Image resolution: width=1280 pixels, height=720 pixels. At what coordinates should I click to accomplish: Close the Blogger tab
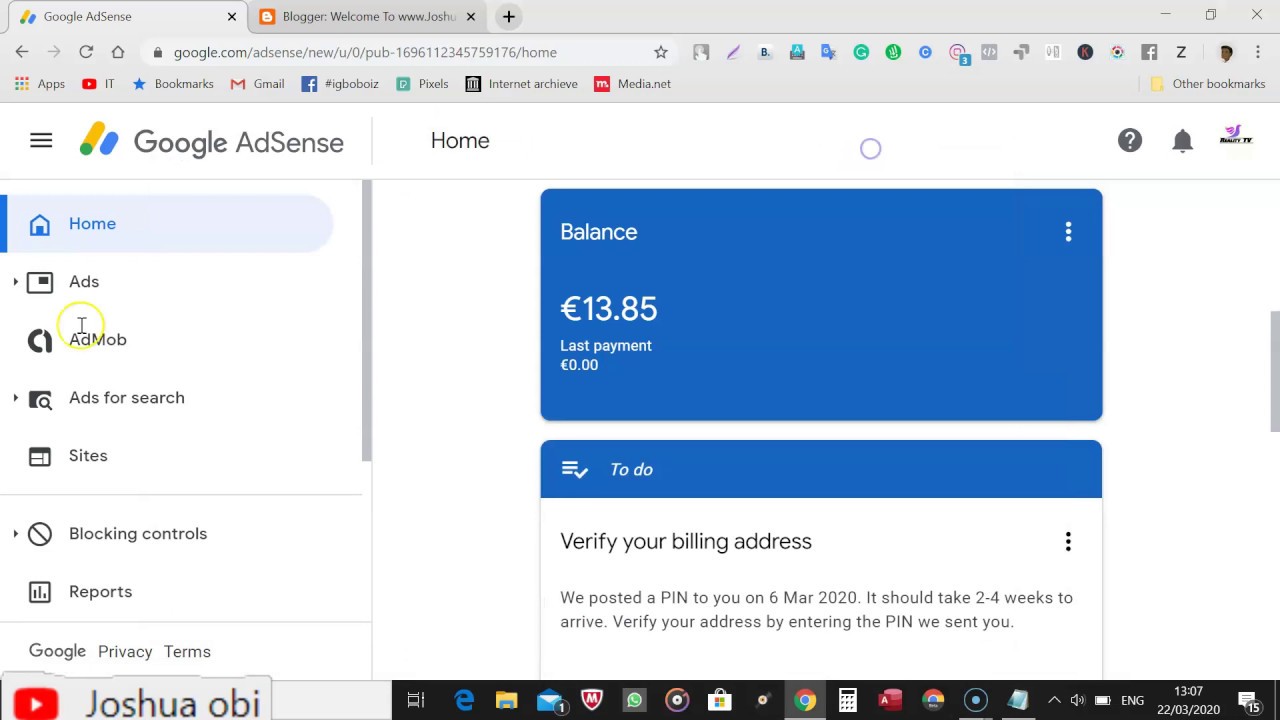(472, 17)
